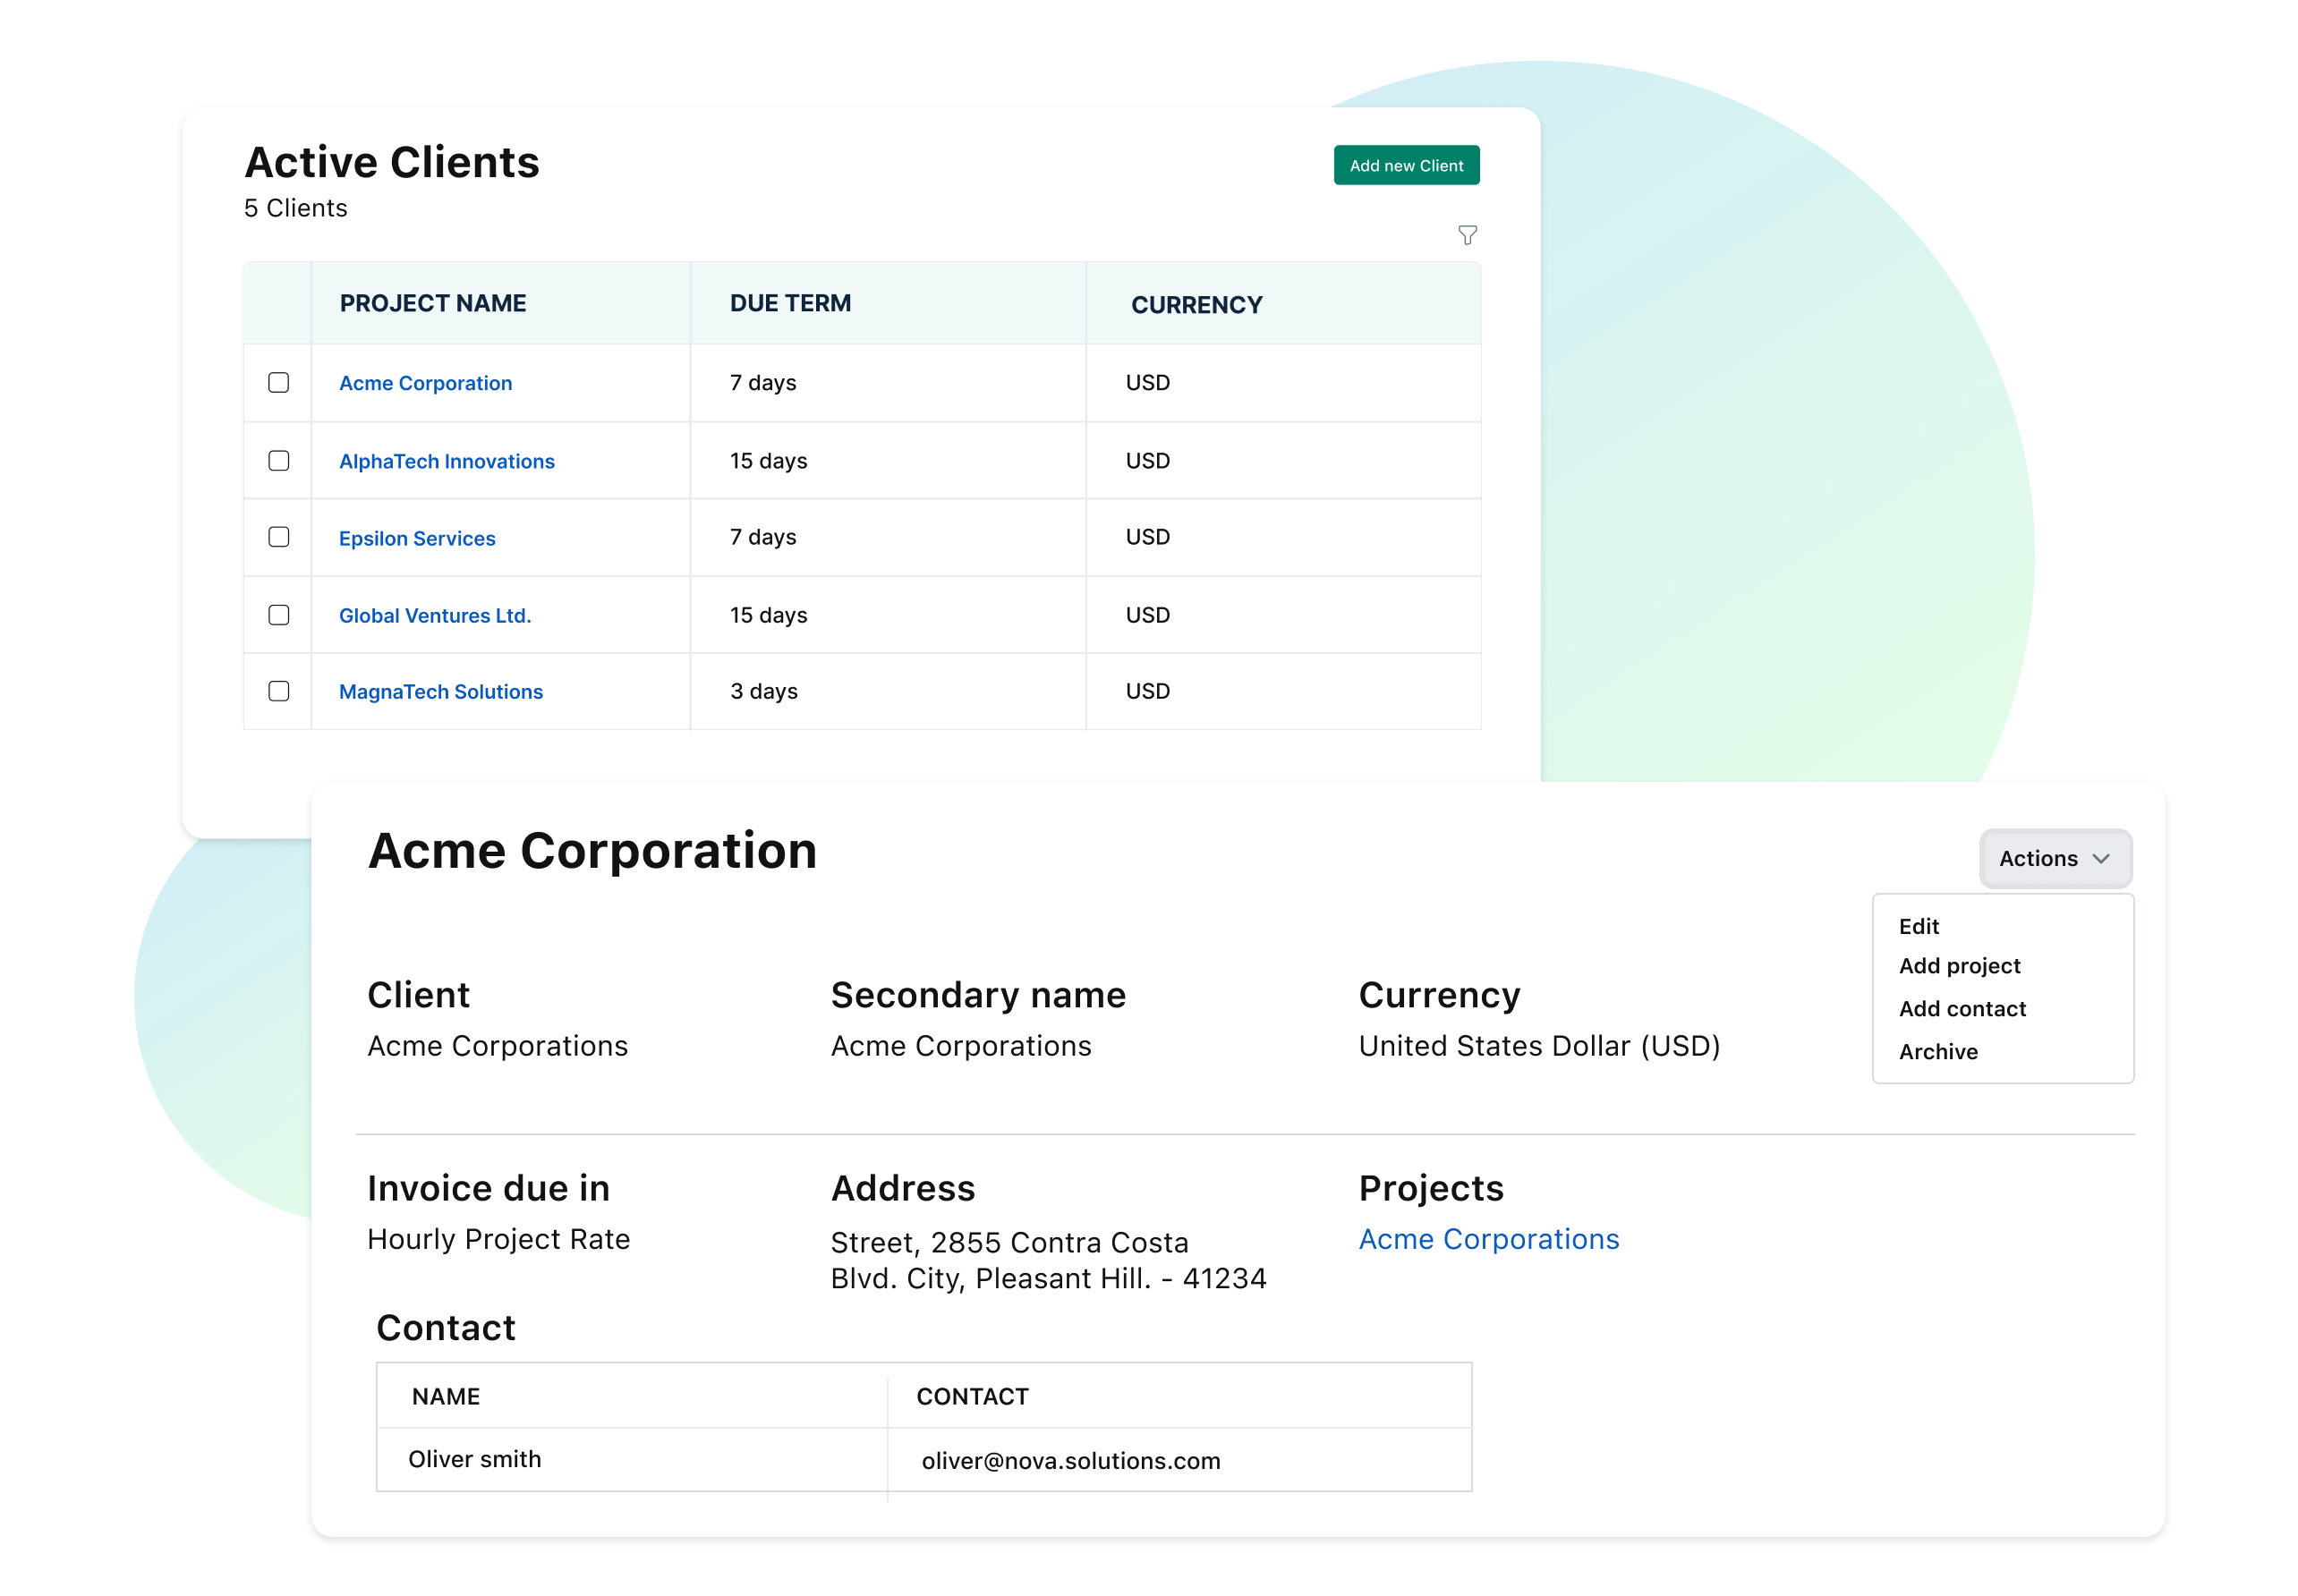Choose Add project from the Actions menu
The width and height of the screenshot is (2298, 1596).
(1958, 965)
